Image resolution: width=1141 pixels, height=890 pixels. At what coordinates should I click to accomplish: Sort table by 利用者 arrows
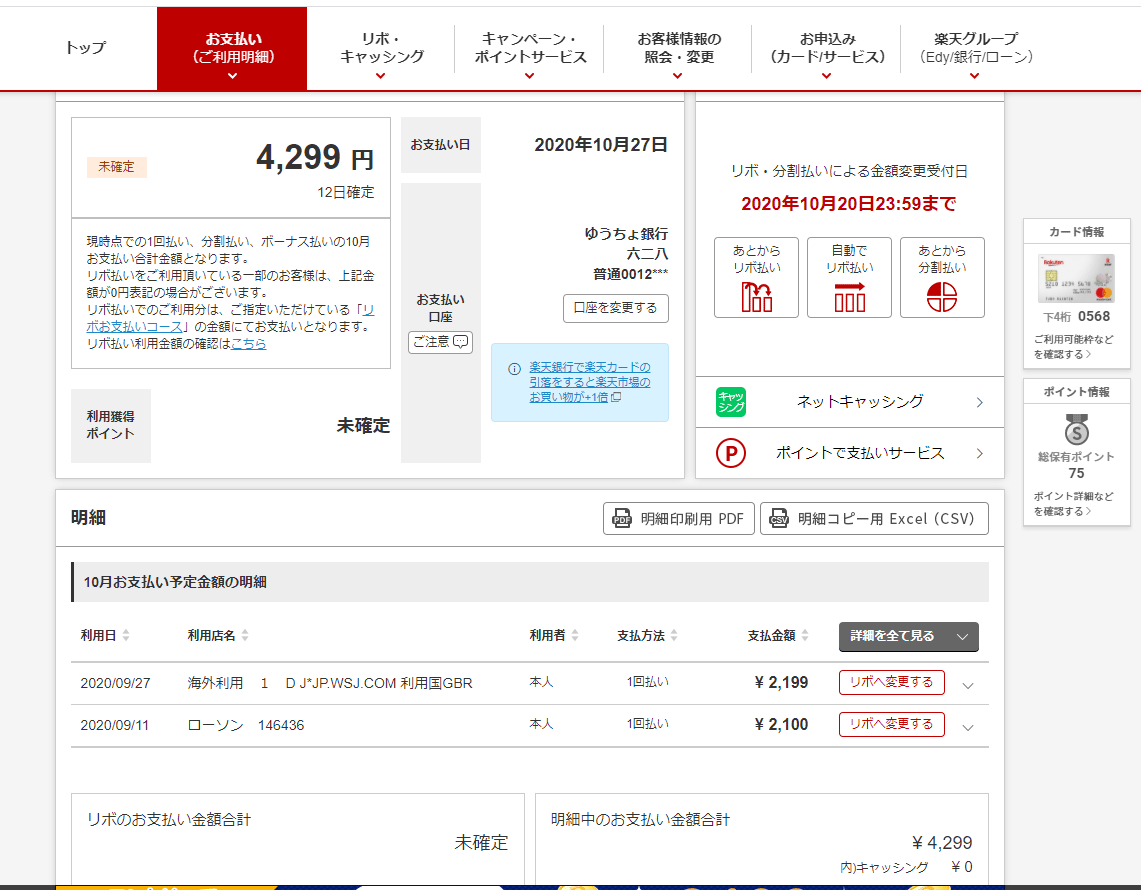click(x=575, y=635)
